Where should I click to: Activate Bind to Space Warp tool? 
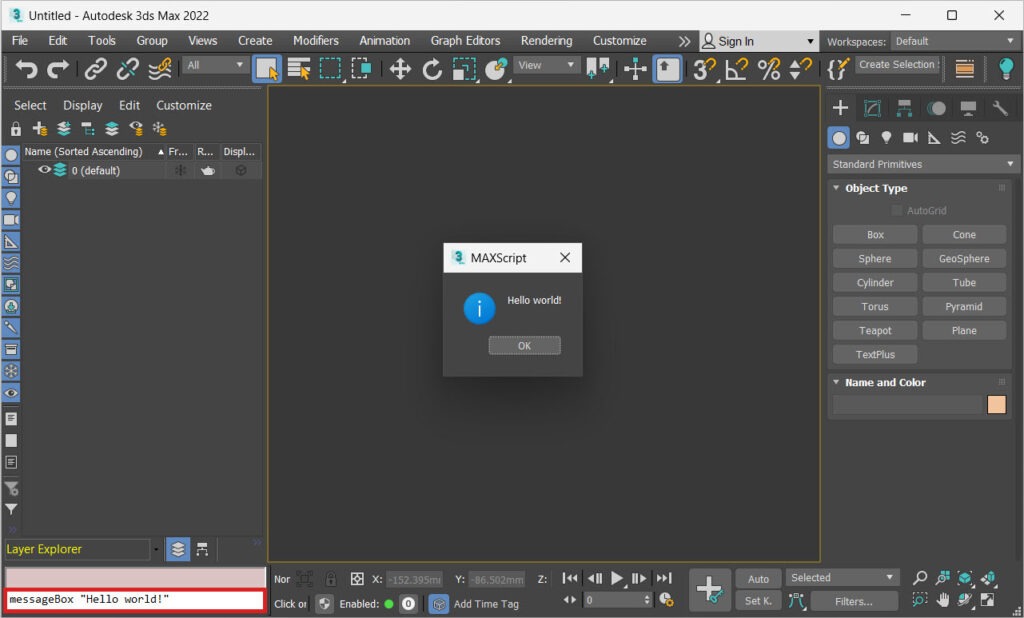click(x=159, y=69)
